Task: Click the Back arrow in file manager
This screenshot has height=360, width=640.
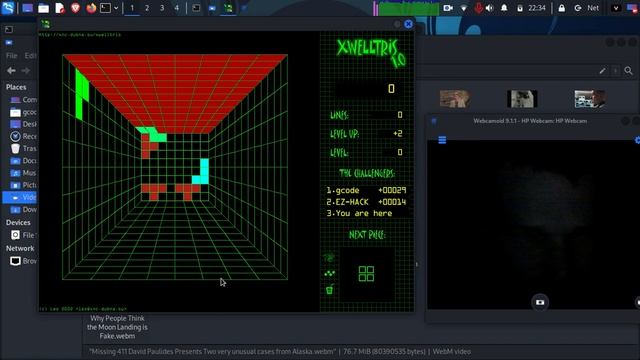Action: (11, 71)
